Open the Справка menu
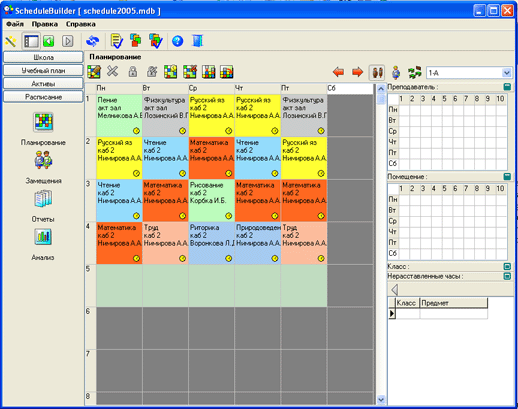 coord(81,24)
